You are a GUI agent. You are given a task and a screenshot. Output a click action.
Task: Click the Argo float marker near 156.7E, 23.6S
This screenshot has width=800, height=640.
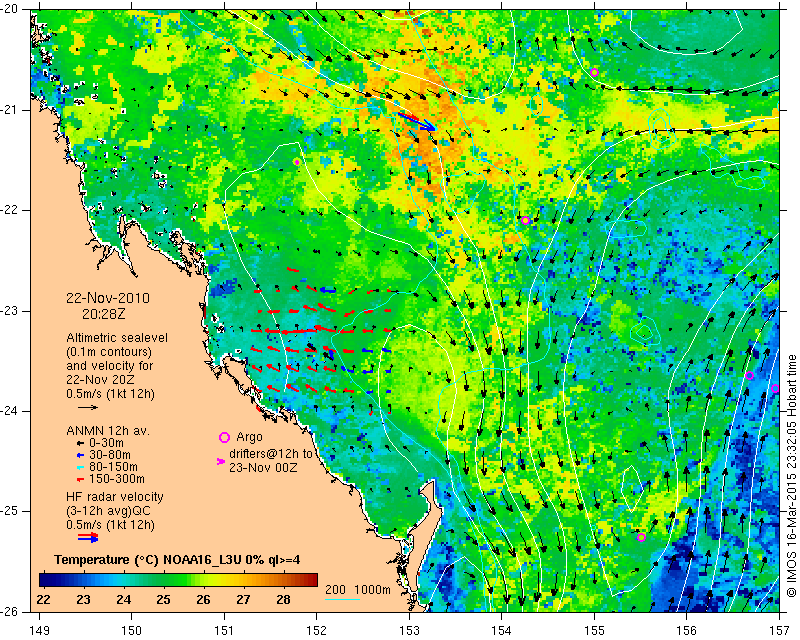(749, 376)
